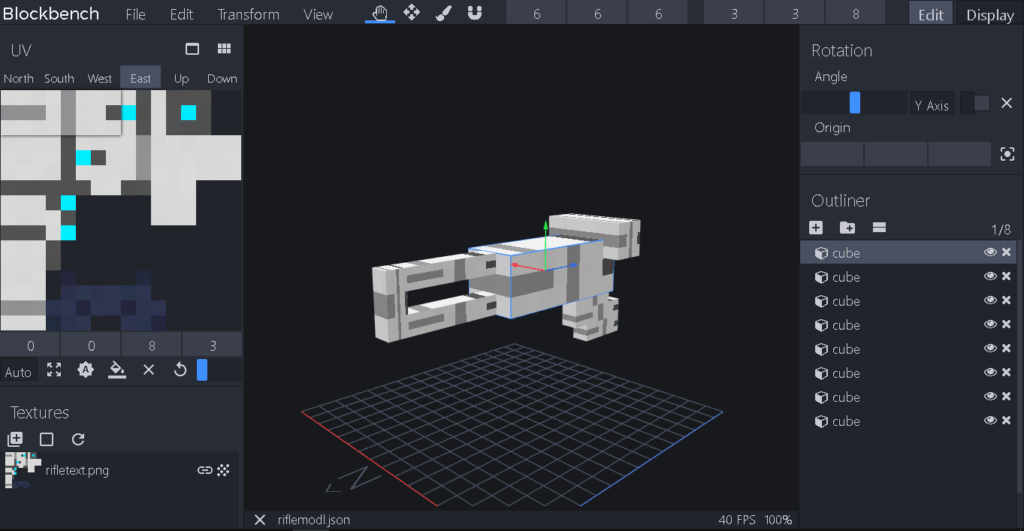Hide the first cube using its eye icon
The width and height of the screenshot is (1024, 531).
tap(989, 253)
